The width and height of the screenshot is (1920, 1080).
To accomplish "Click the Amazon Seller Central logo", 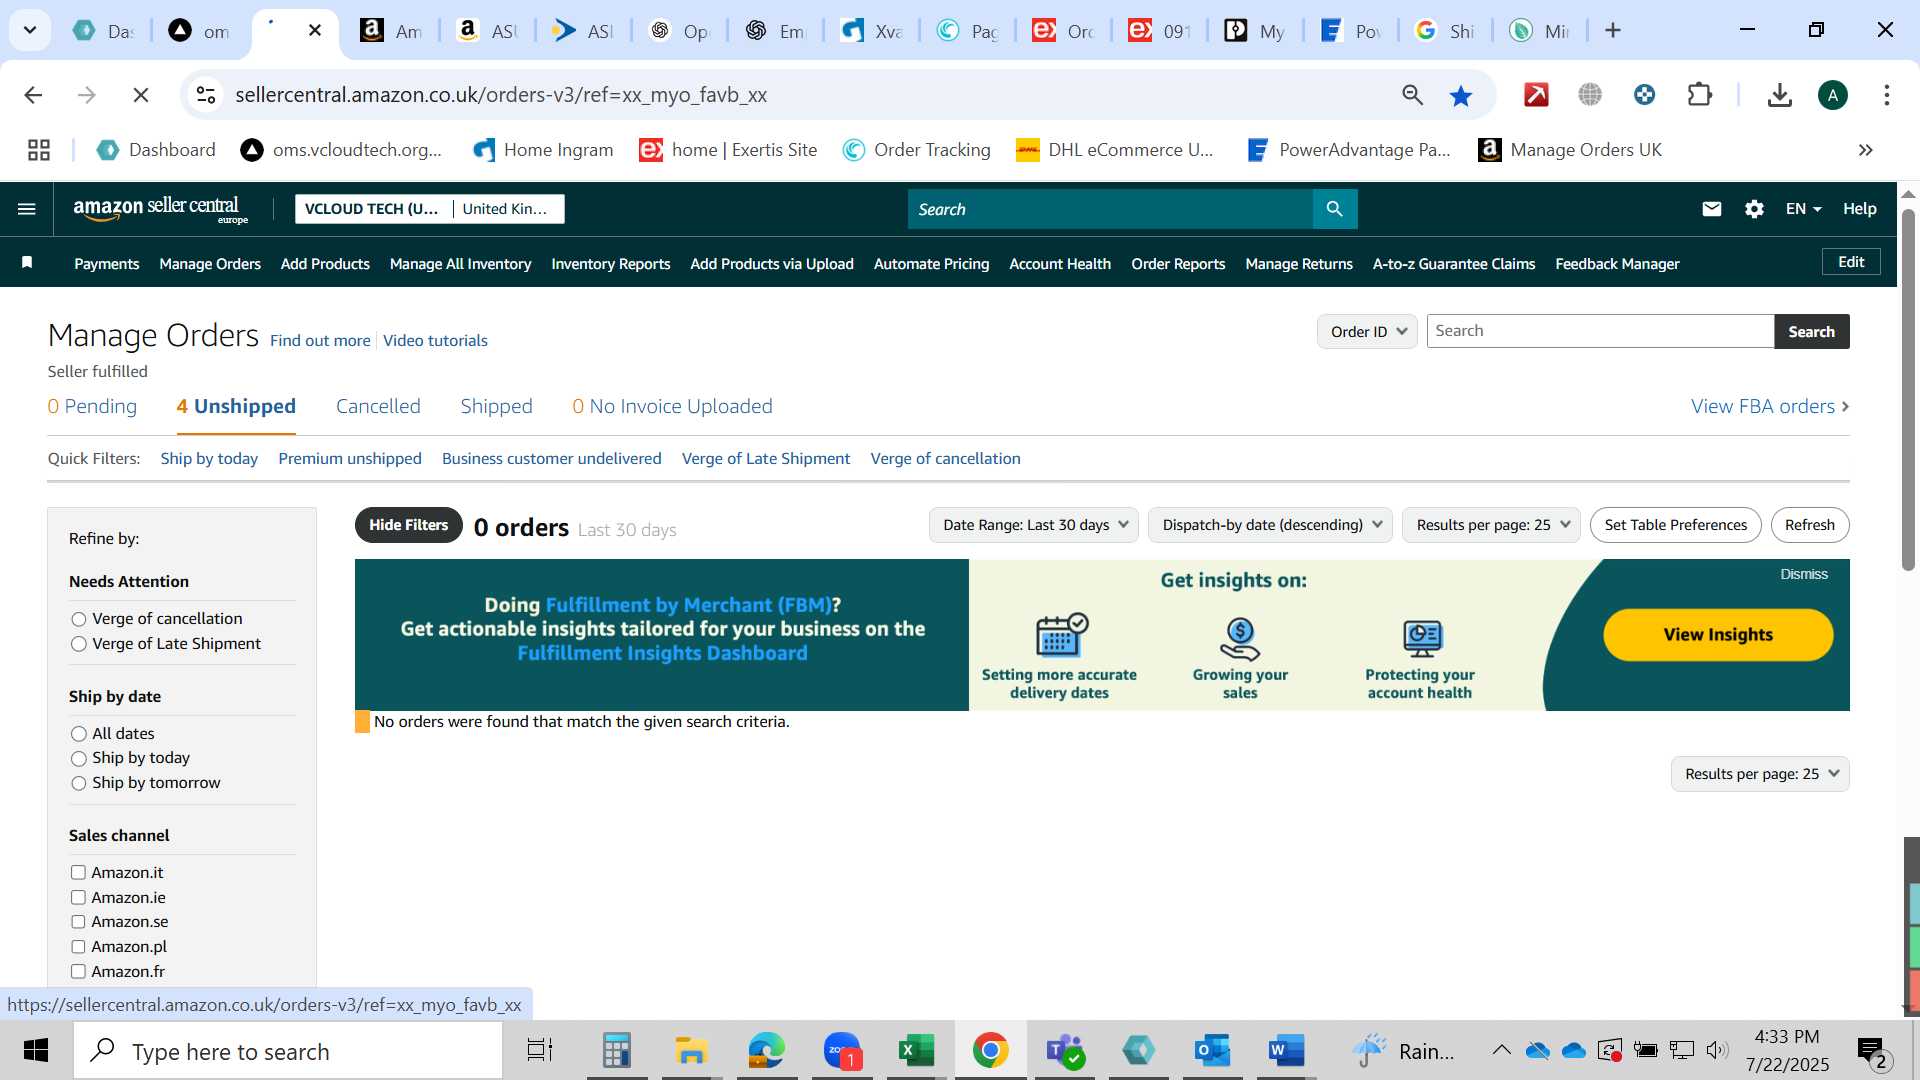I will point(160,209).
